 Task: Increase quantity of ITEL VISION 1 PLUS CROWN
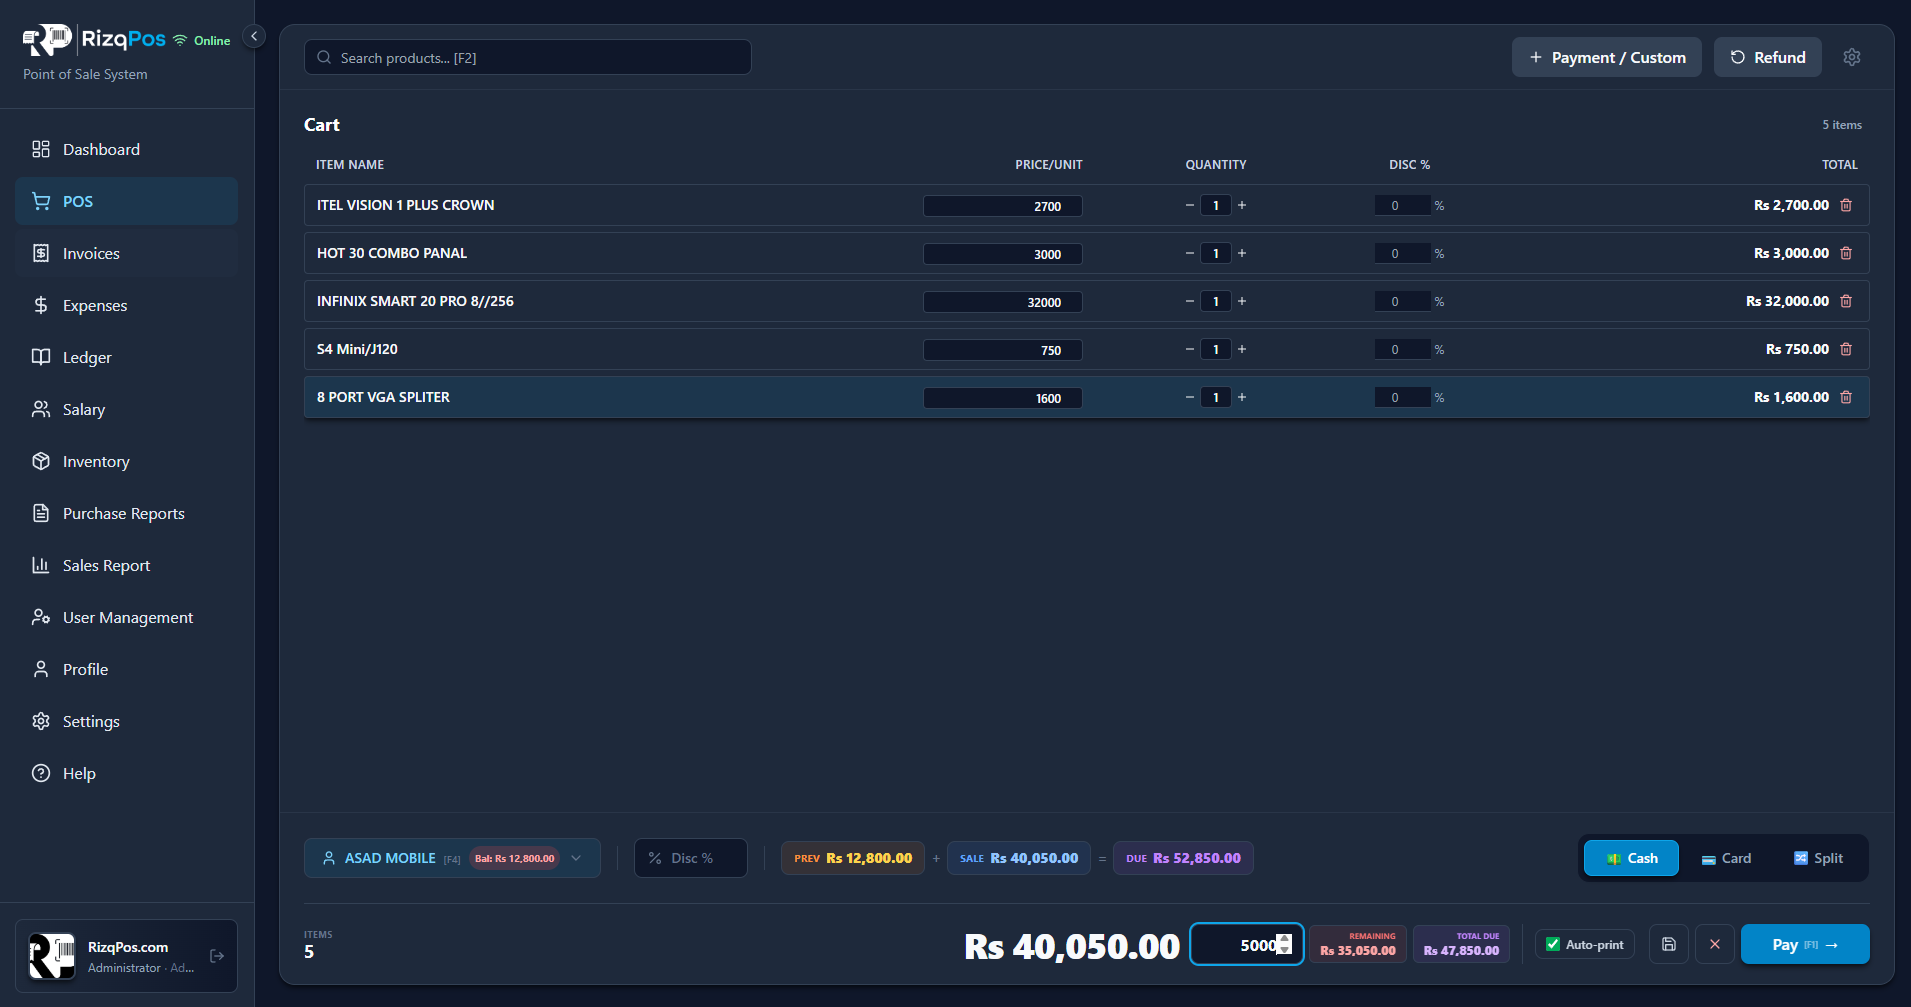(x=1242, y=205)
